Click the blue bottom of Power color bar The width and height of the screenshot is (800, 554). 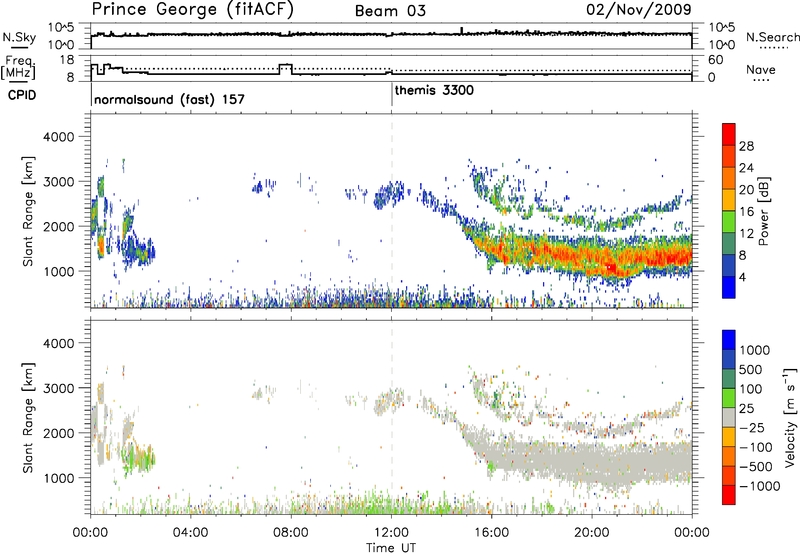(x=729, y=287)
